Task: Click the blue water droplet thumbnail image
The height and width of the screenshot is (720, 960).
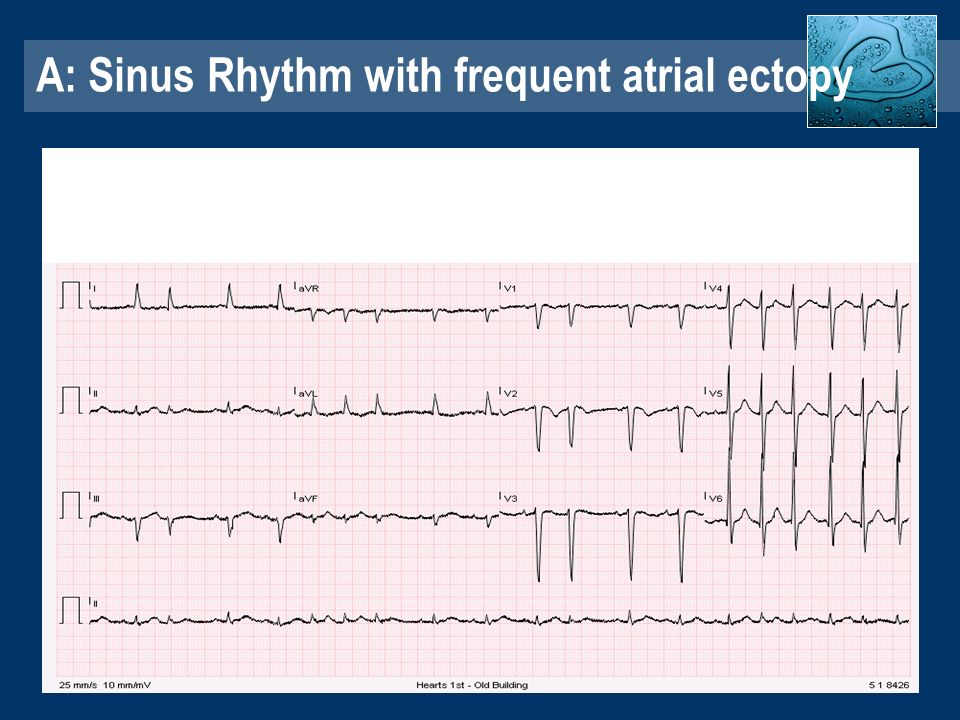Action: (x=872, y=71)
